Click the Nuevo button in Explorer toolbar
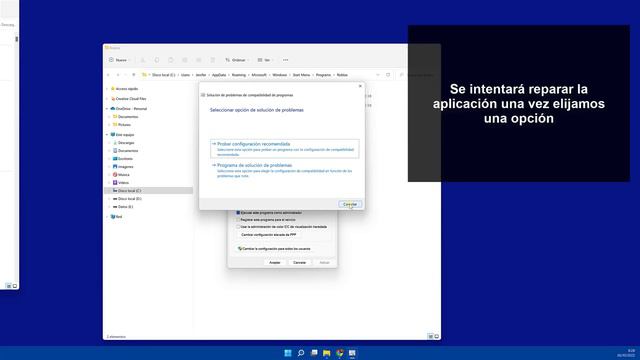The width and height of the screenshot is (640, 360). [119, 60]
